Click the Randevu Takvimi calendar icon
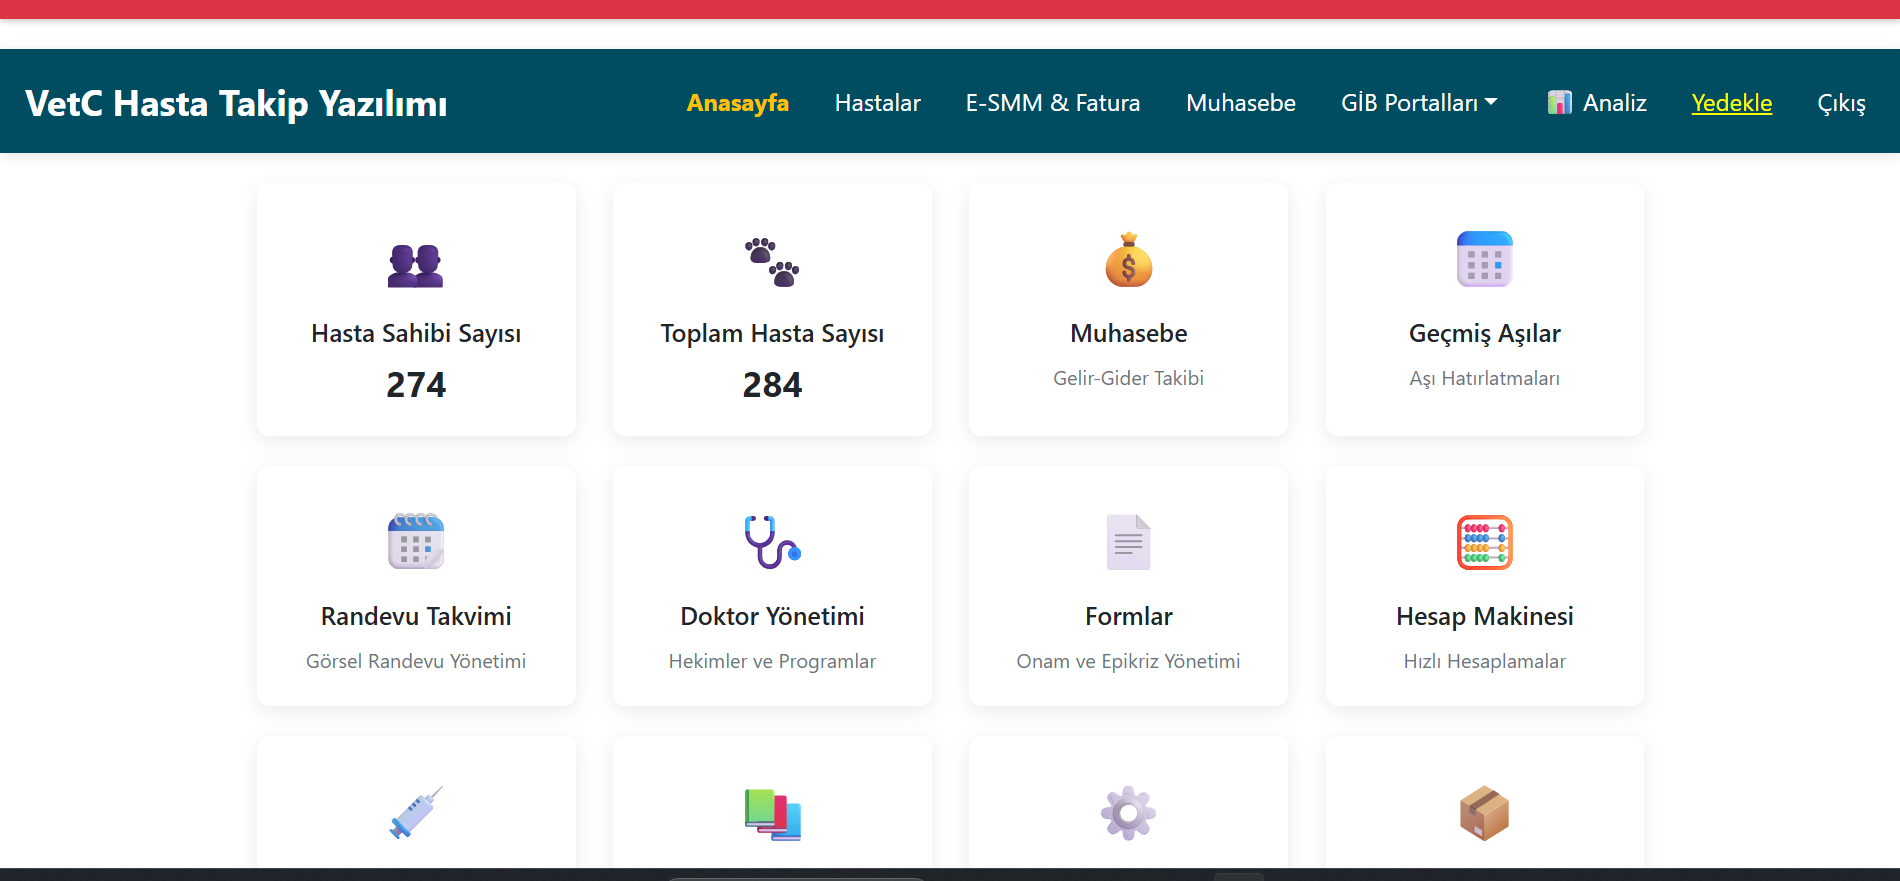Screen dimensions: 1900x881 pyautogui.click(x=416, y=541)
